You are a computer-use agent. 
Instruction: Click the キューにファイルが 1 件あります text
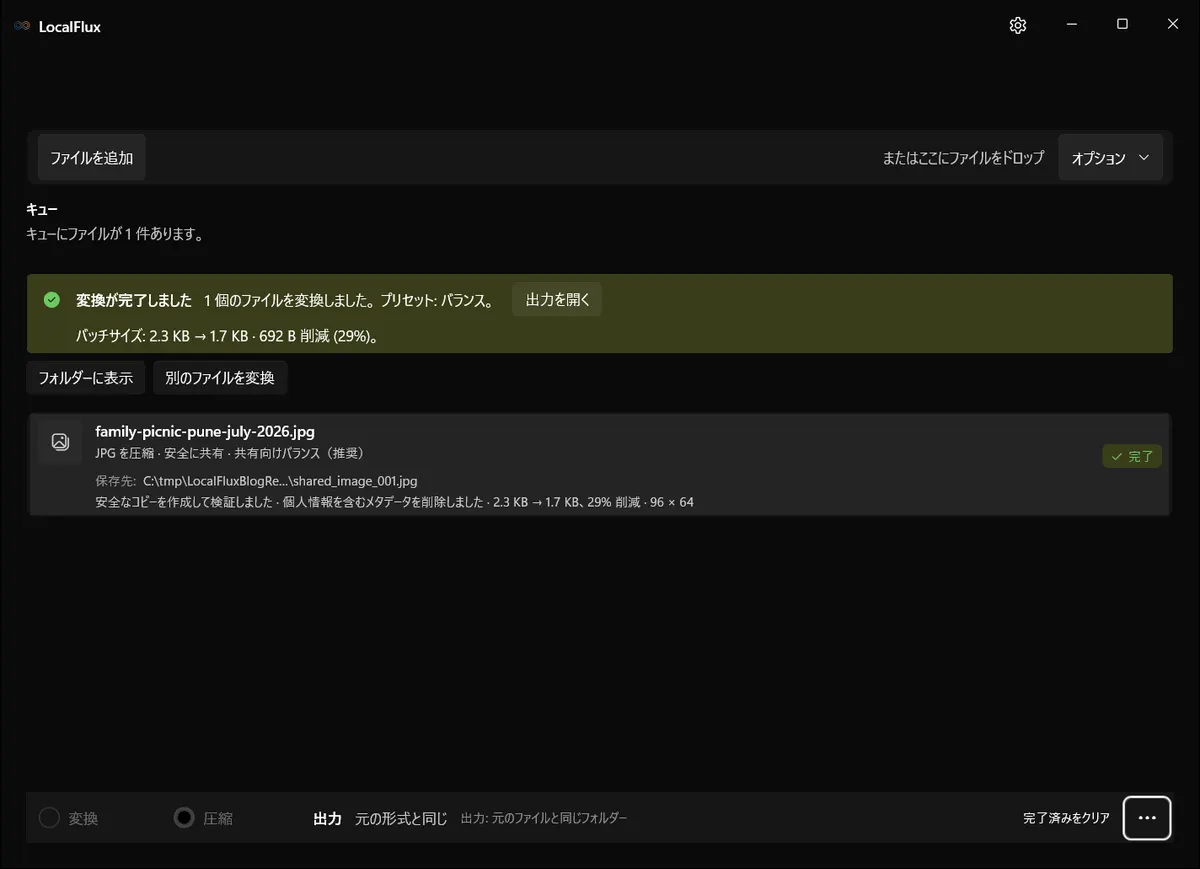pos(115,234)
